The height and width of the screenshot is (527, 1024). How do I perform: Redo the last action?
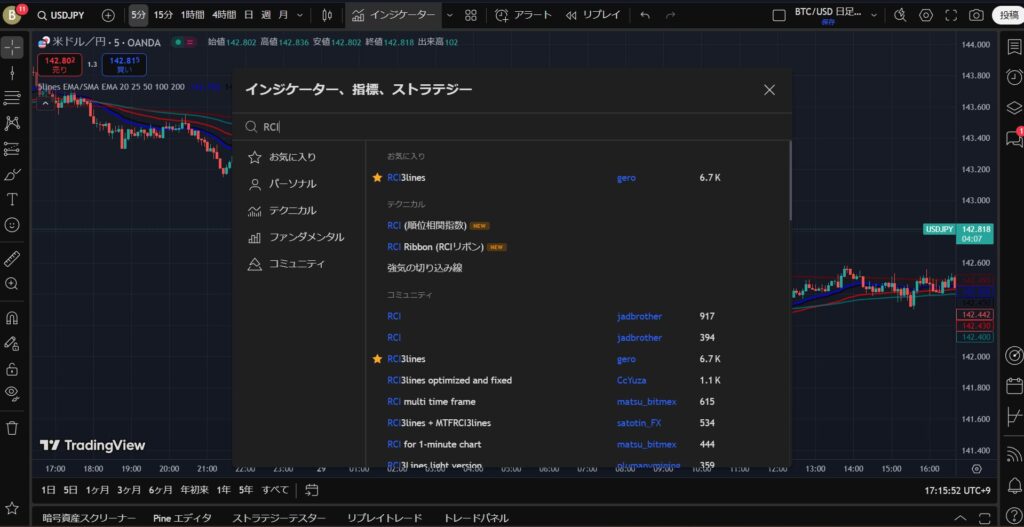click(x=670, y=15)
